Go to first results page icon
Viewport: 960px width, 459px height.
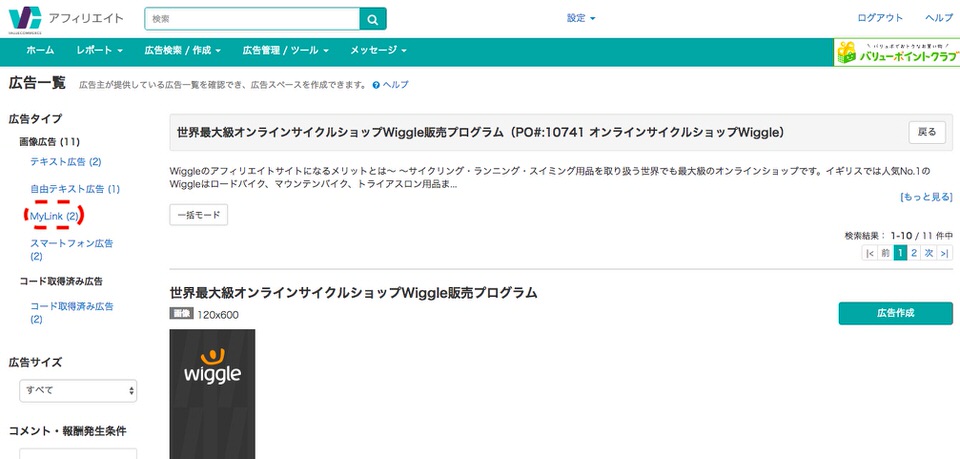870,253
